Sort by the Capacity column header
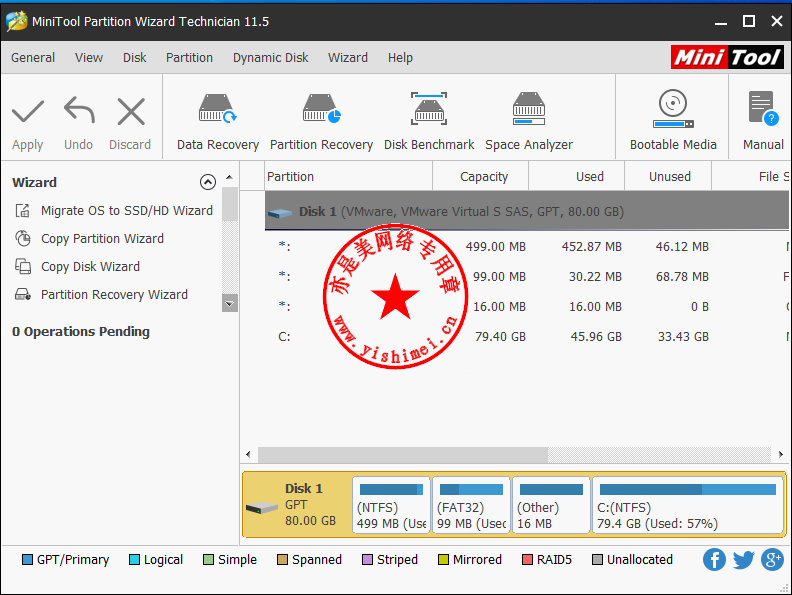 point(480,176)
